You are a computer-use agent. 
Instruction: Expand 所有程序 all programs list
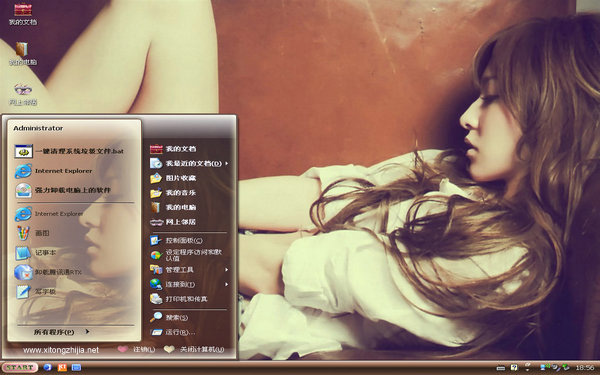(x=61, y=332)
